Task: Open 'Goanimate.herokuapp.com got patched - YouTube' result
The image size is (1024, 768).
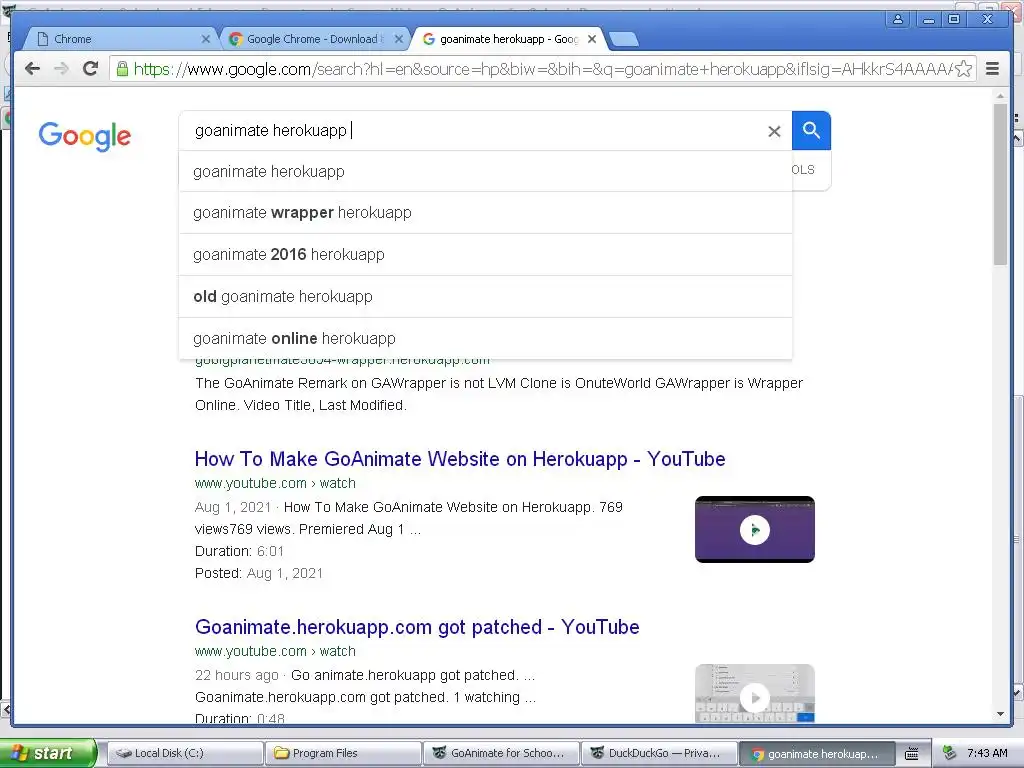Action: 417,627
